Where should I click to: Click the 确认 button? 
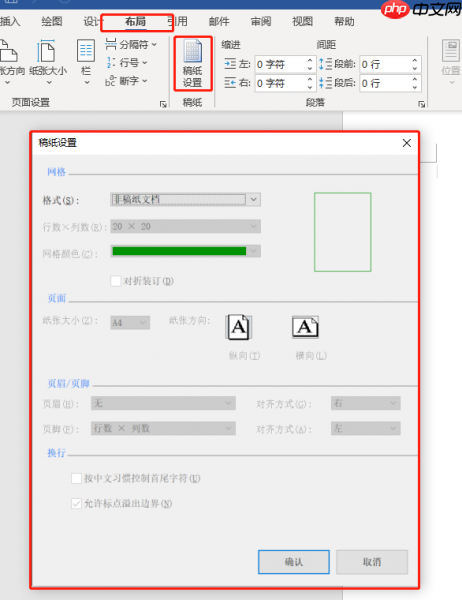(x=294, y=562)
